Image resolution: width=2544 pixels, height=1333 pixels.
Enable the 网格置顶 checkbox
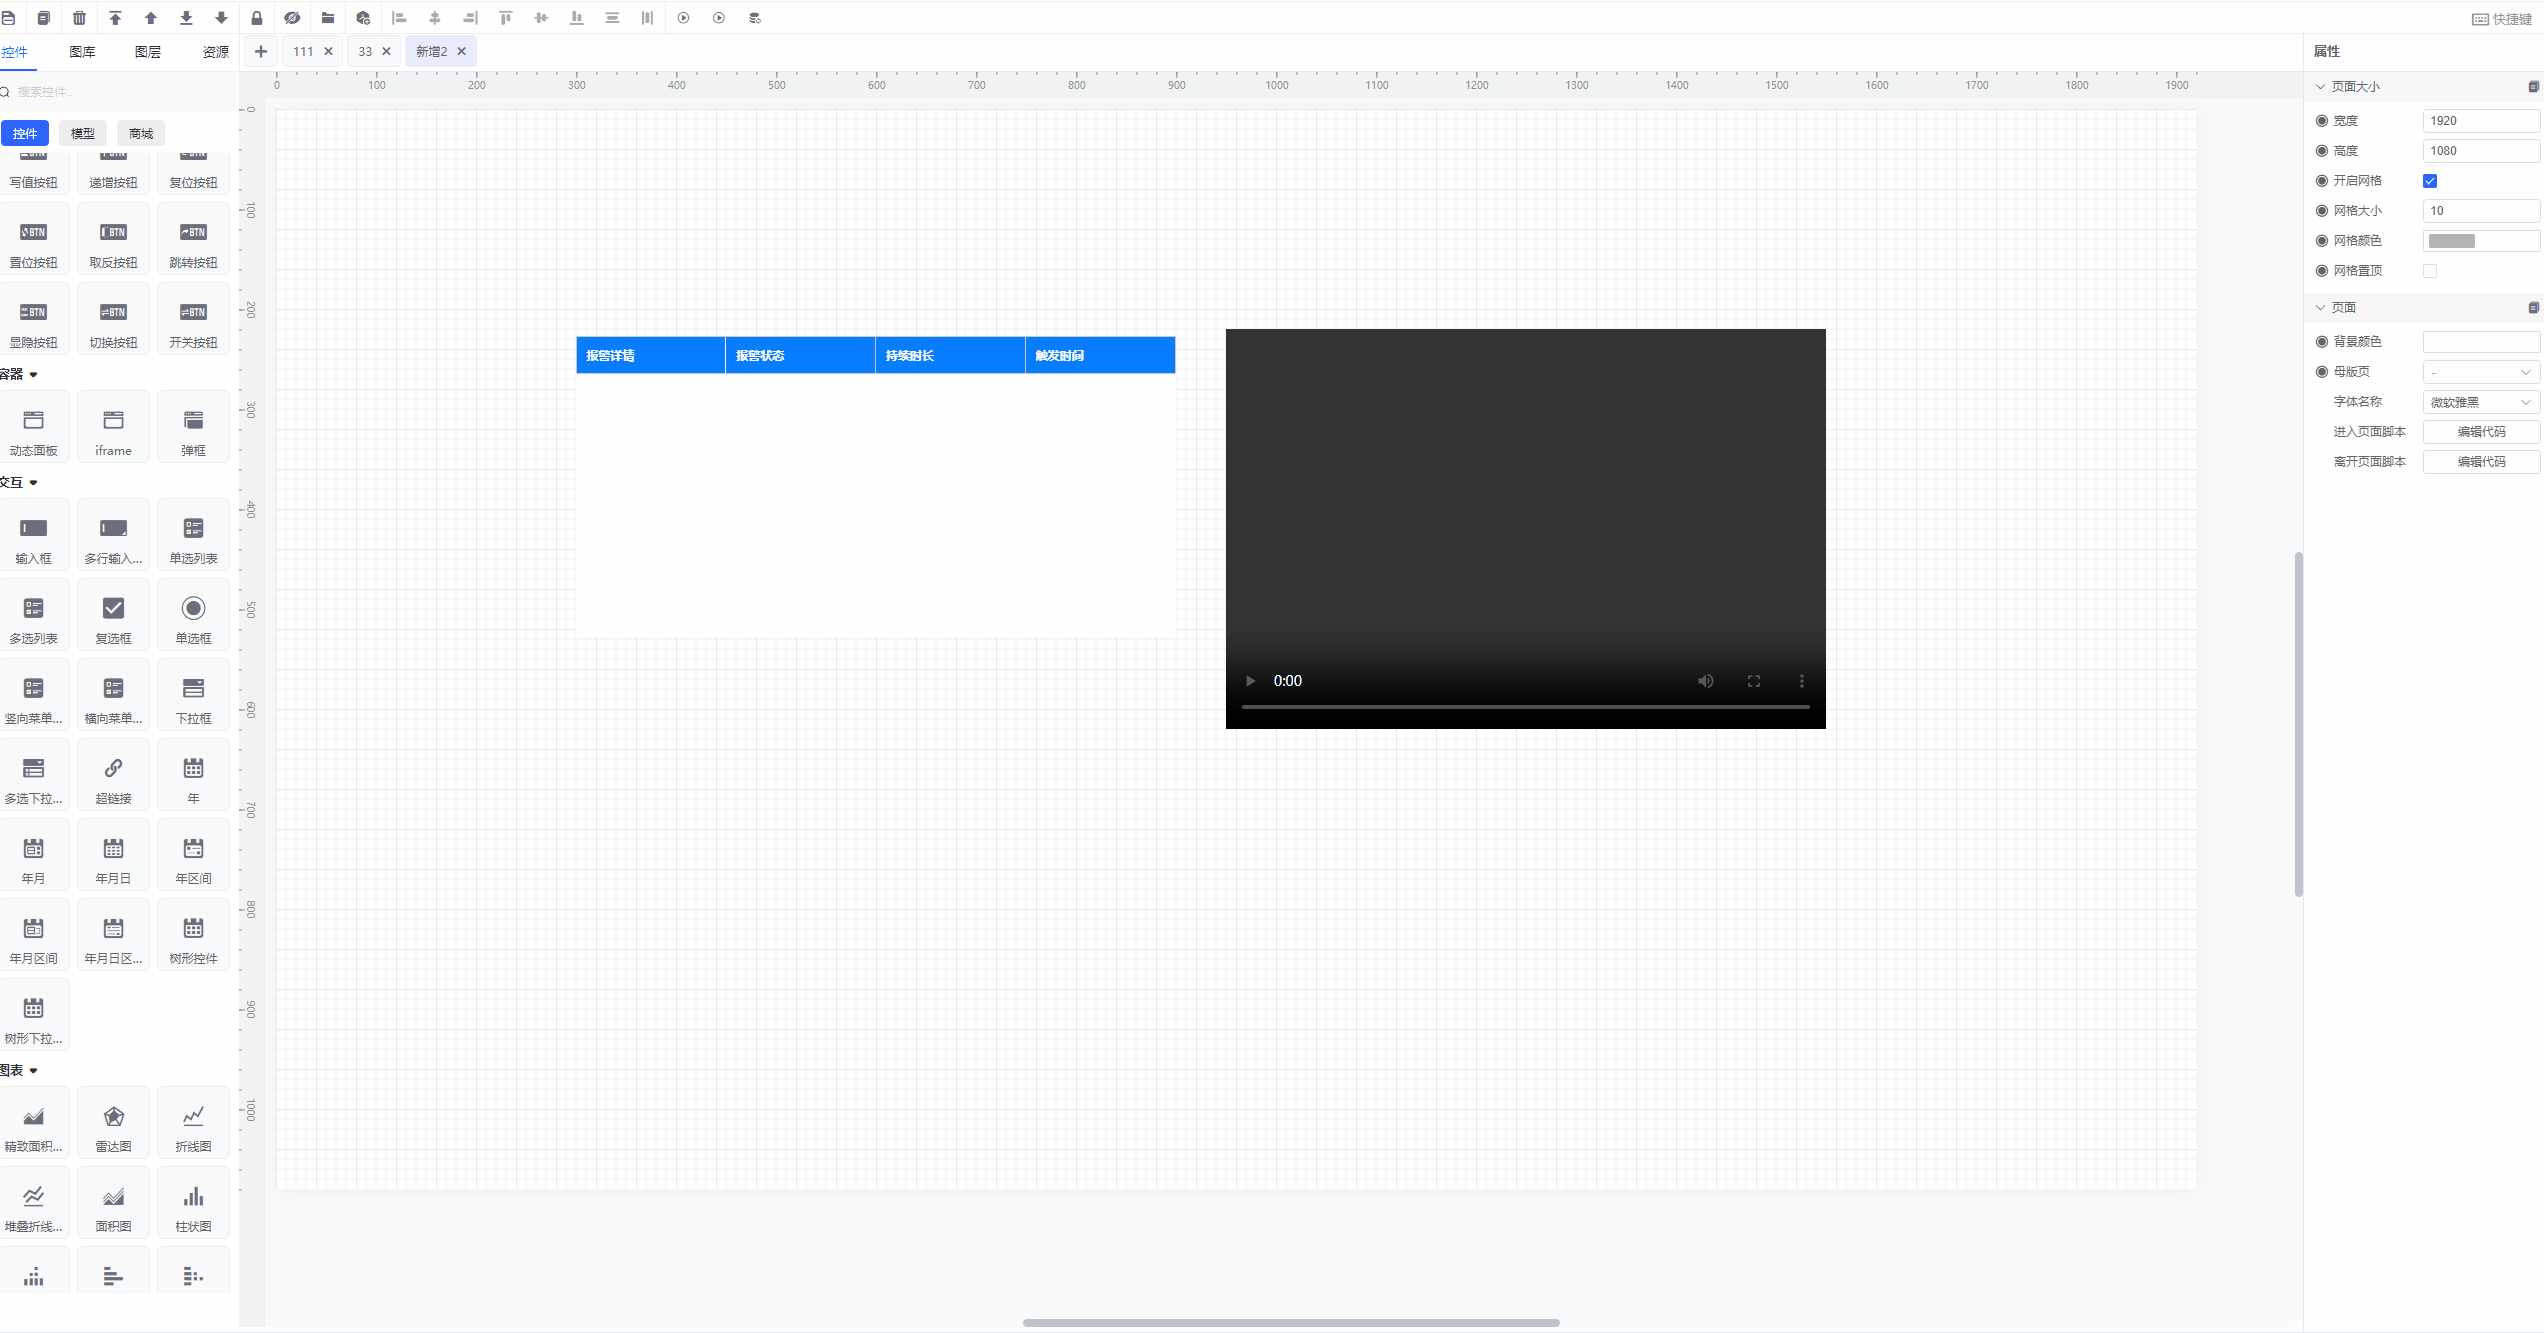click(x=2430, y=271)
